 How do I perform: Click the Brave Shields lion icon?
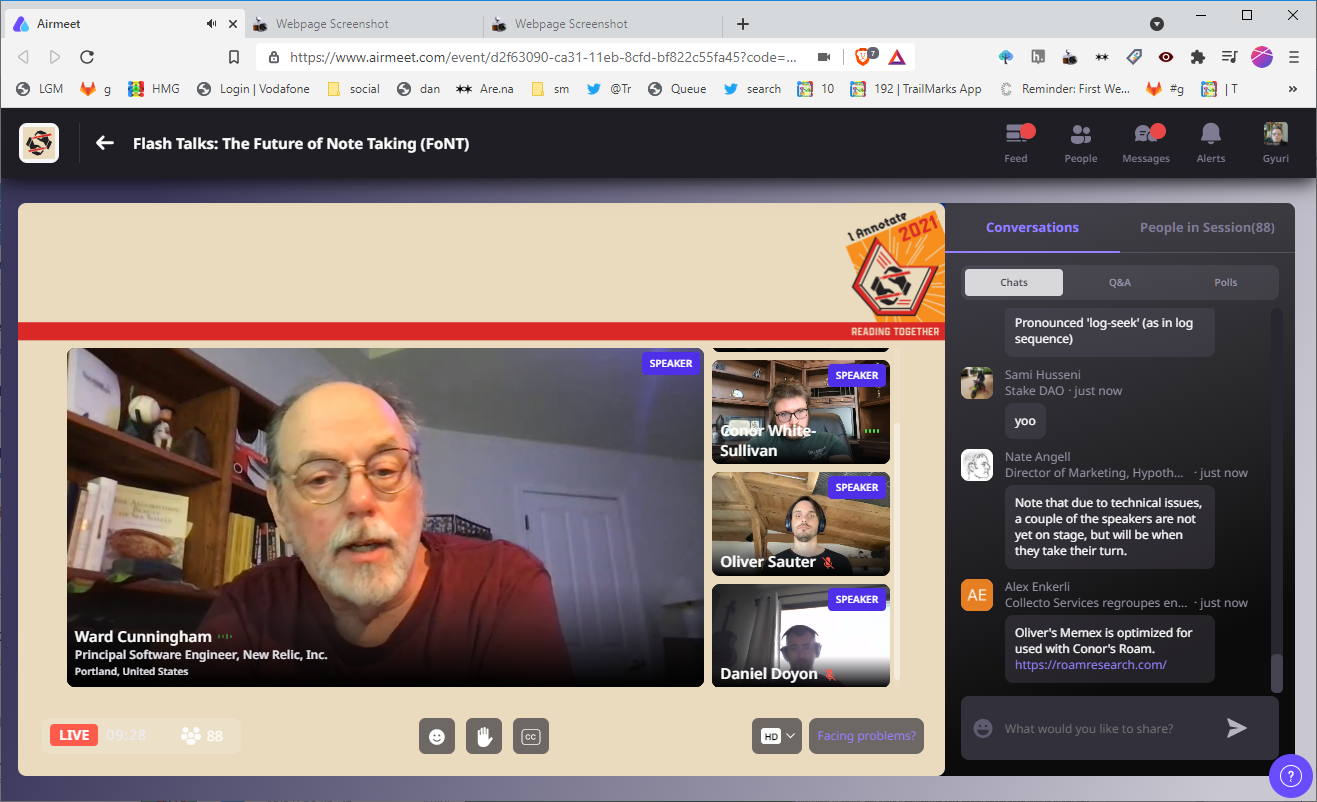tap(864, 57)
